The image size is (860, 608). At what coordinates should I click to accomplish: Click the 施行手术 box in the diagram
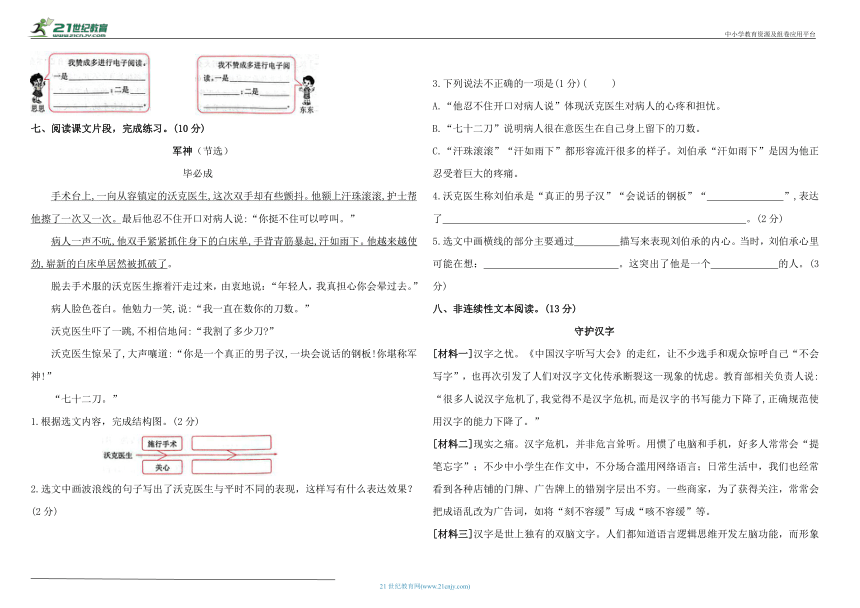pyautogui.click(x=162, y=444)
